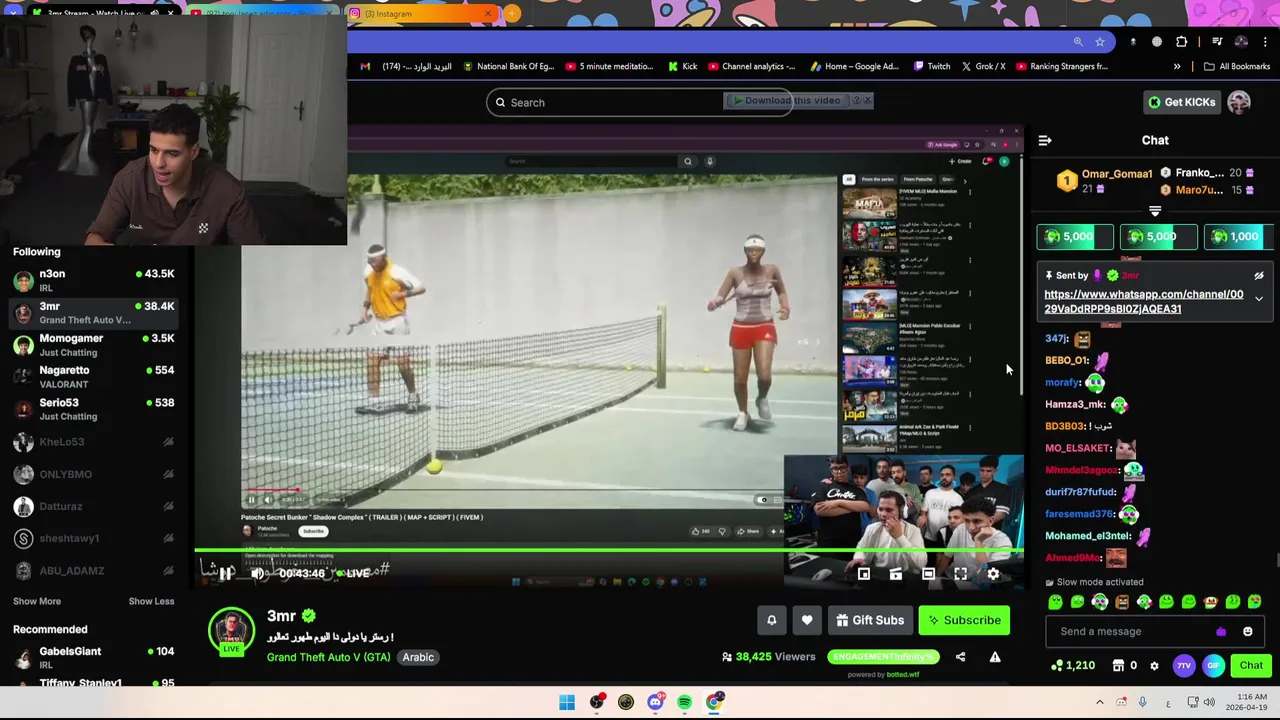Screen dimensions: 1280x720
Task: Open the GIF picker button
Action: 1213,666
